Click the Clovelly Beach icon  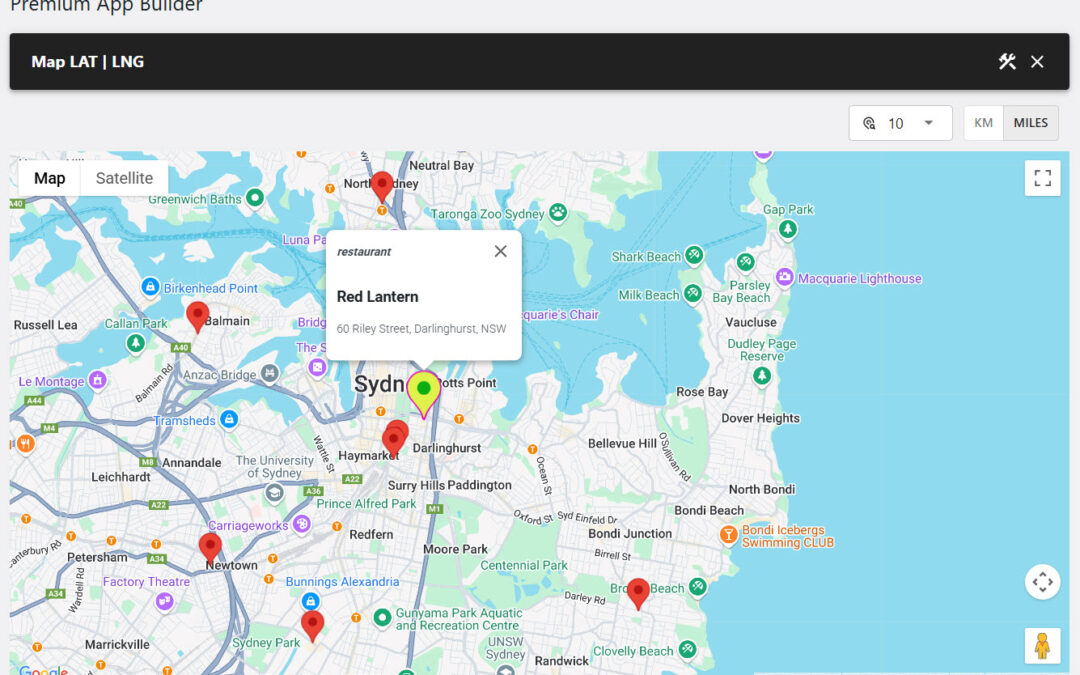point(687,649)
